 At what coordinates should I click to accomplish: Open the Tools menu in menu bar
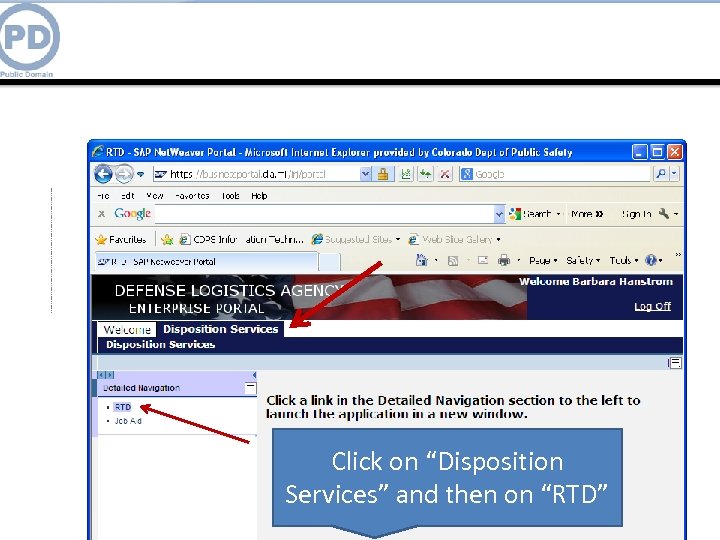(230, 196)
